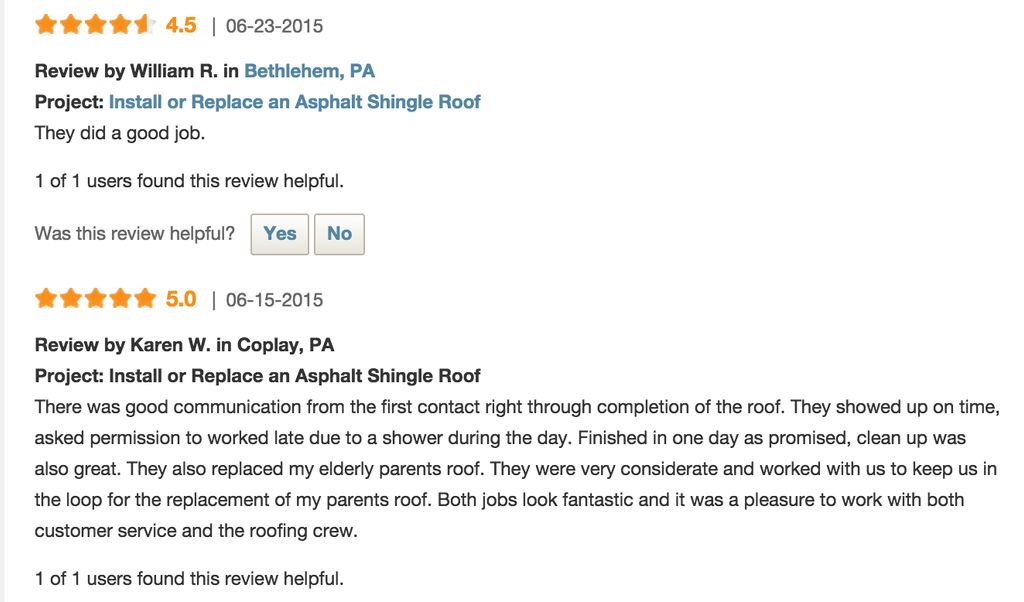Open the Bethlehem, PA location link
The width and height of the screenshot is (1024, 602).
[x=309, y=71]
